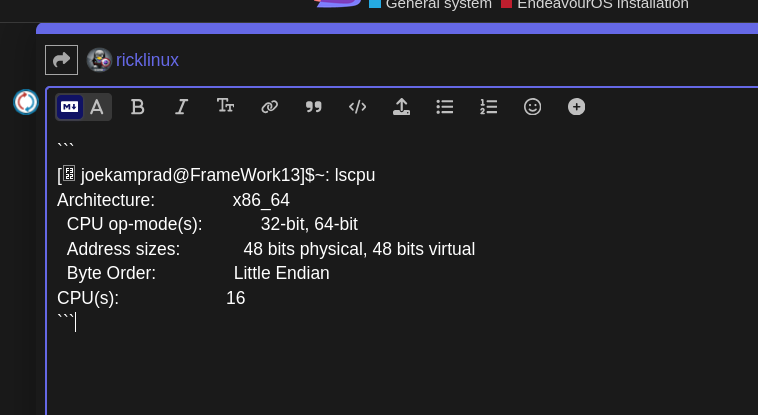Open the reply-type arrow menu
758x415 pixels.
point(61,60)
